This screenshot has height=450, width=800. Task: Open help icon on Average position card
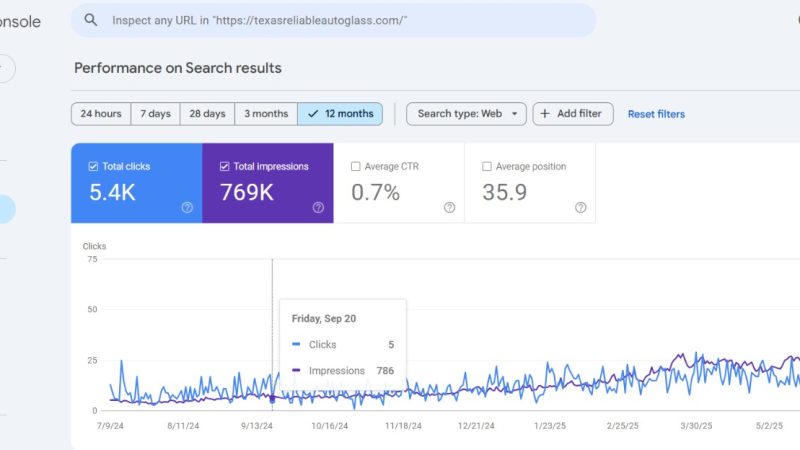581,207
